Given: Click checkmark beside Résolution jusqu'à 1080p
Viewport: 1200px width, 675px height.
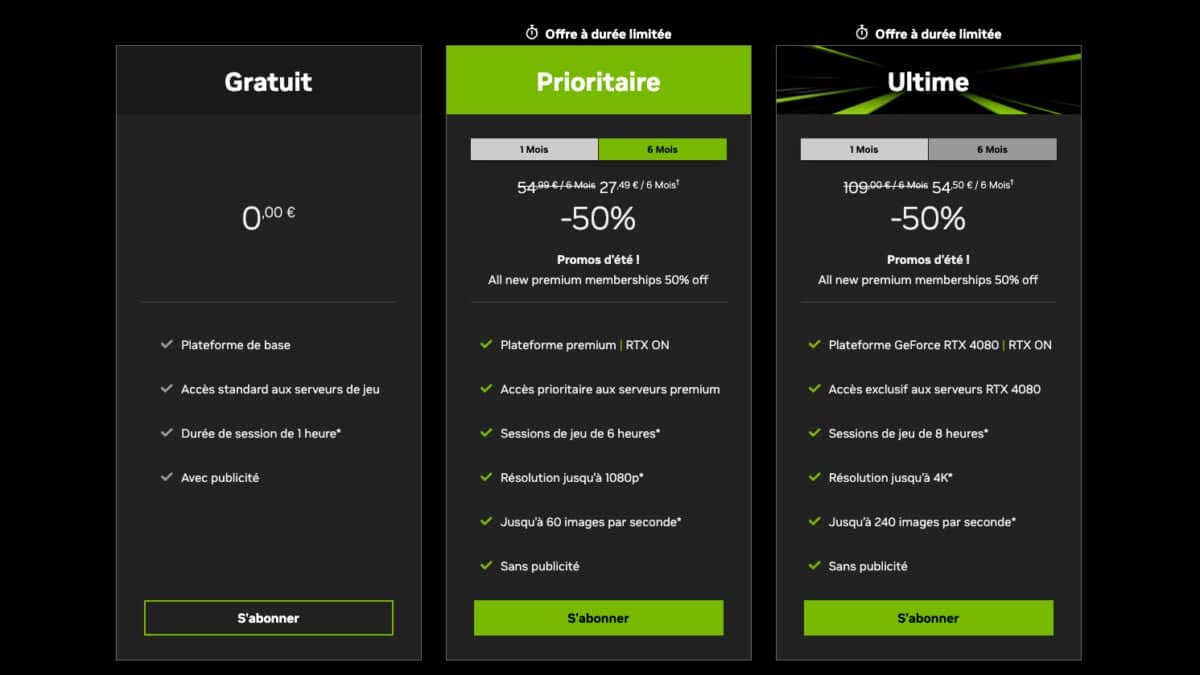Looking at the screenshot, I should 486,477.
